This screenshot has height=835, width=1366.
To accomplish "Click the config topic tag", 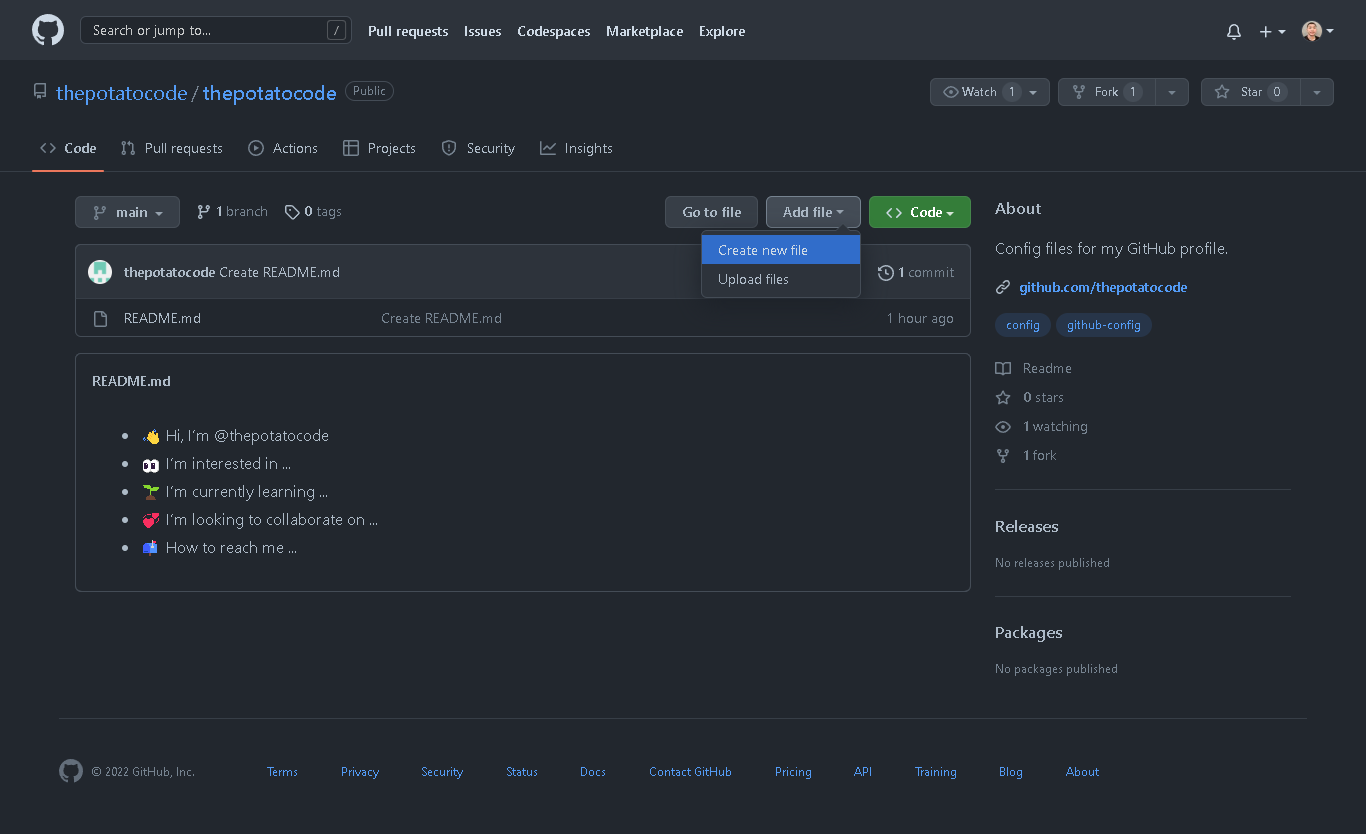I will click(x=1023, y=325).
